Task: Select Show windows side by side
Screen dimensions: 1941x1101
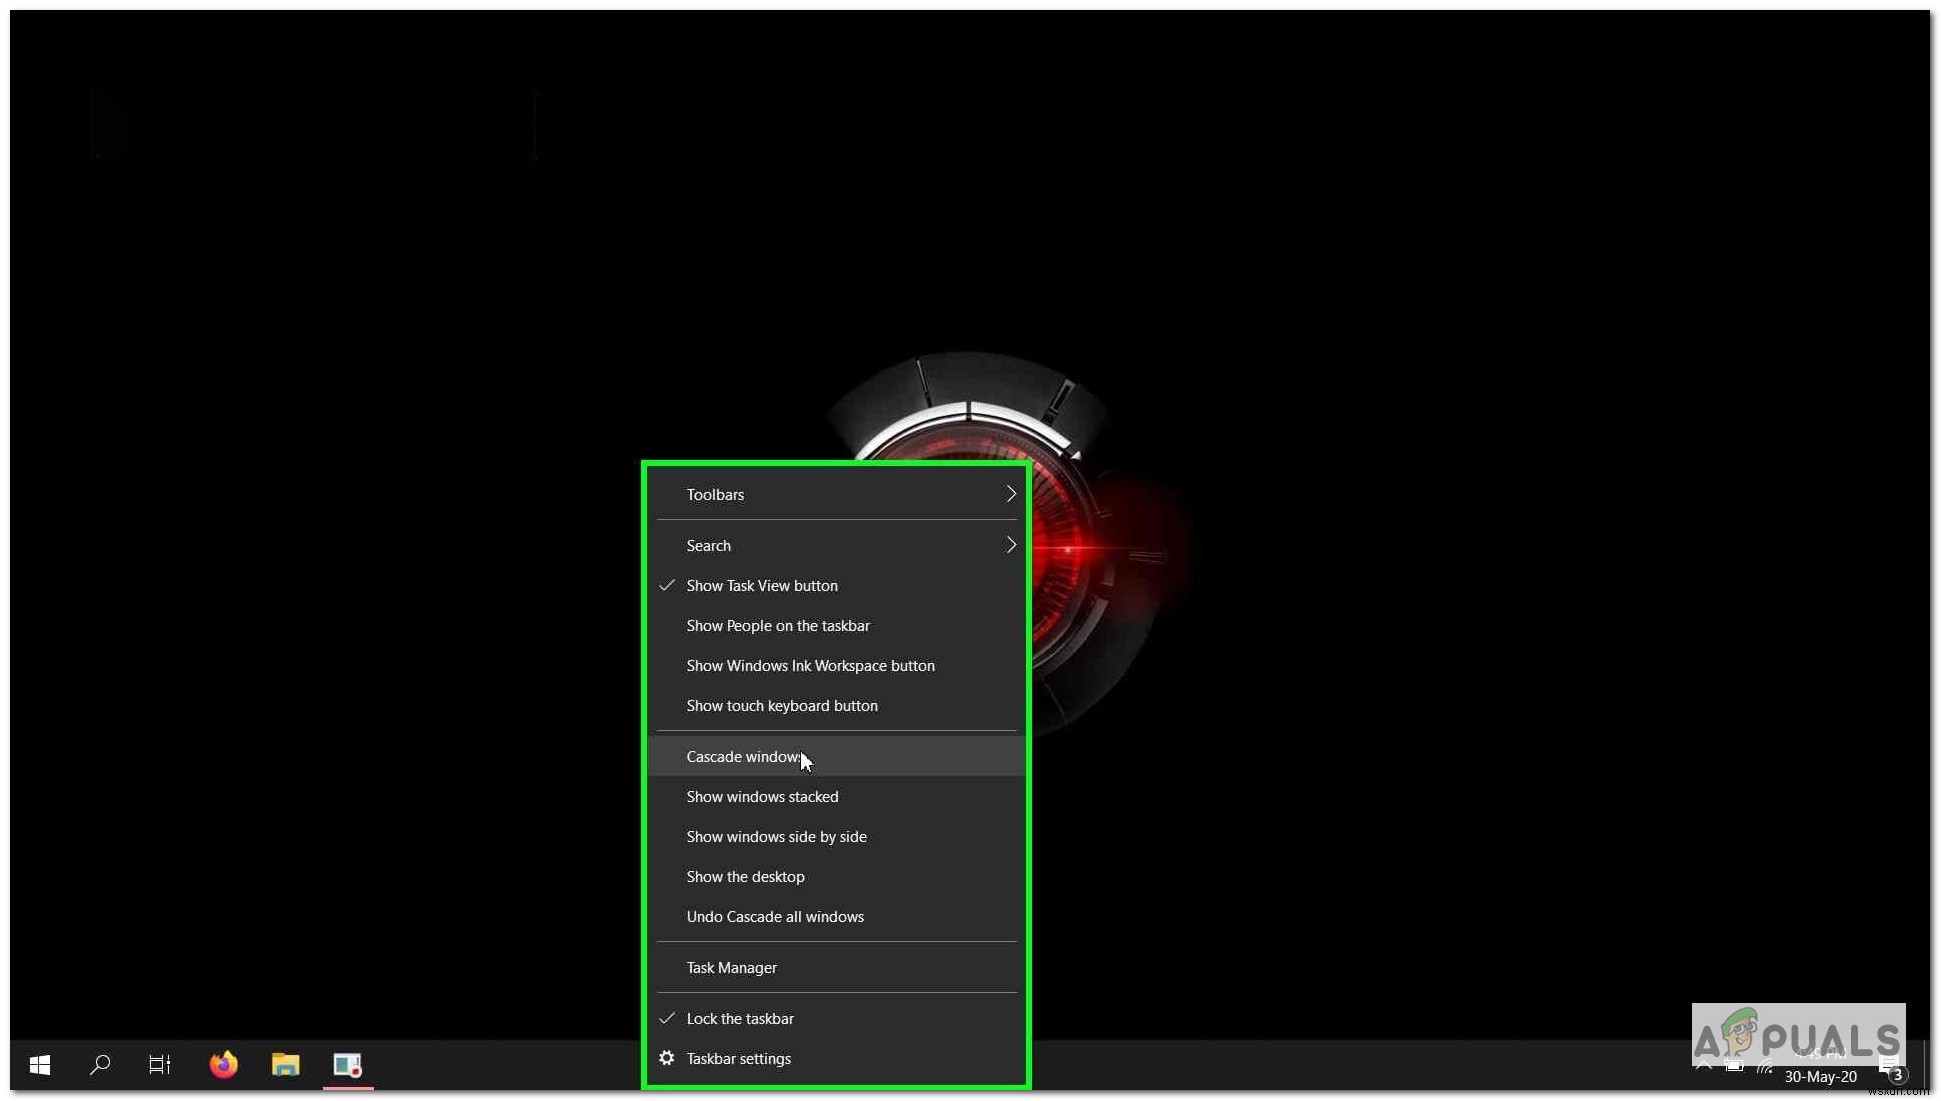Action: tap(776, 836)
